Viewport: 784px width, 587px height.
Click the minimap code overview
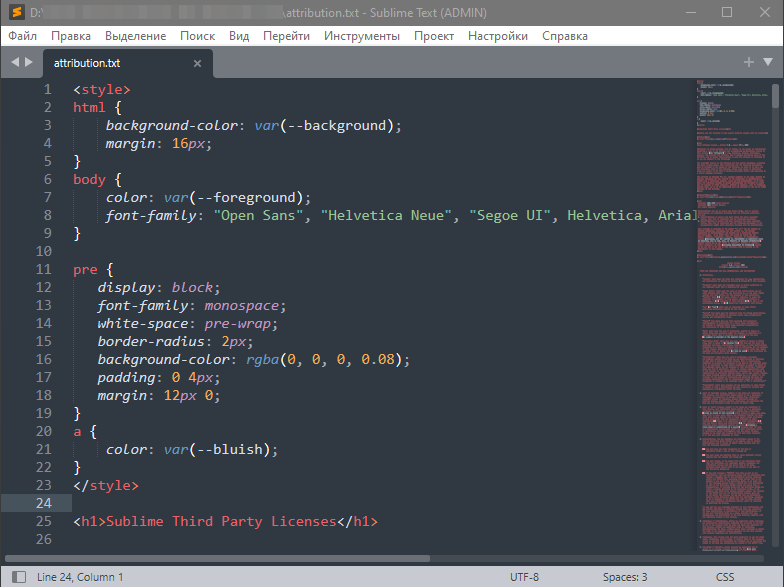point(732,315)
